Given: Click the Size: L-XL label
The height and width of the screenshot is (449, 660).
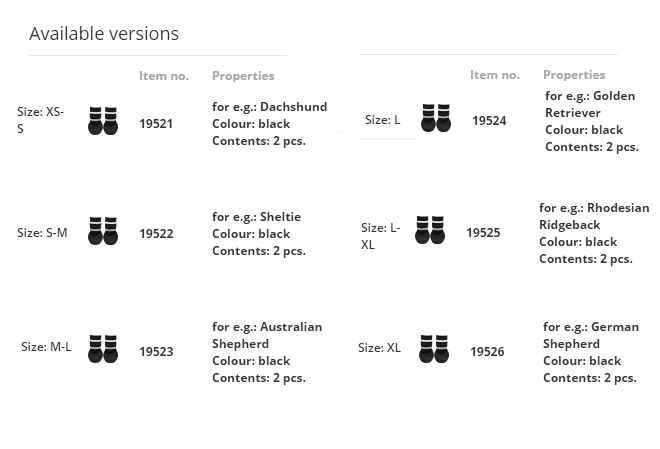Looking at the screenshot, I should [380, 236].
